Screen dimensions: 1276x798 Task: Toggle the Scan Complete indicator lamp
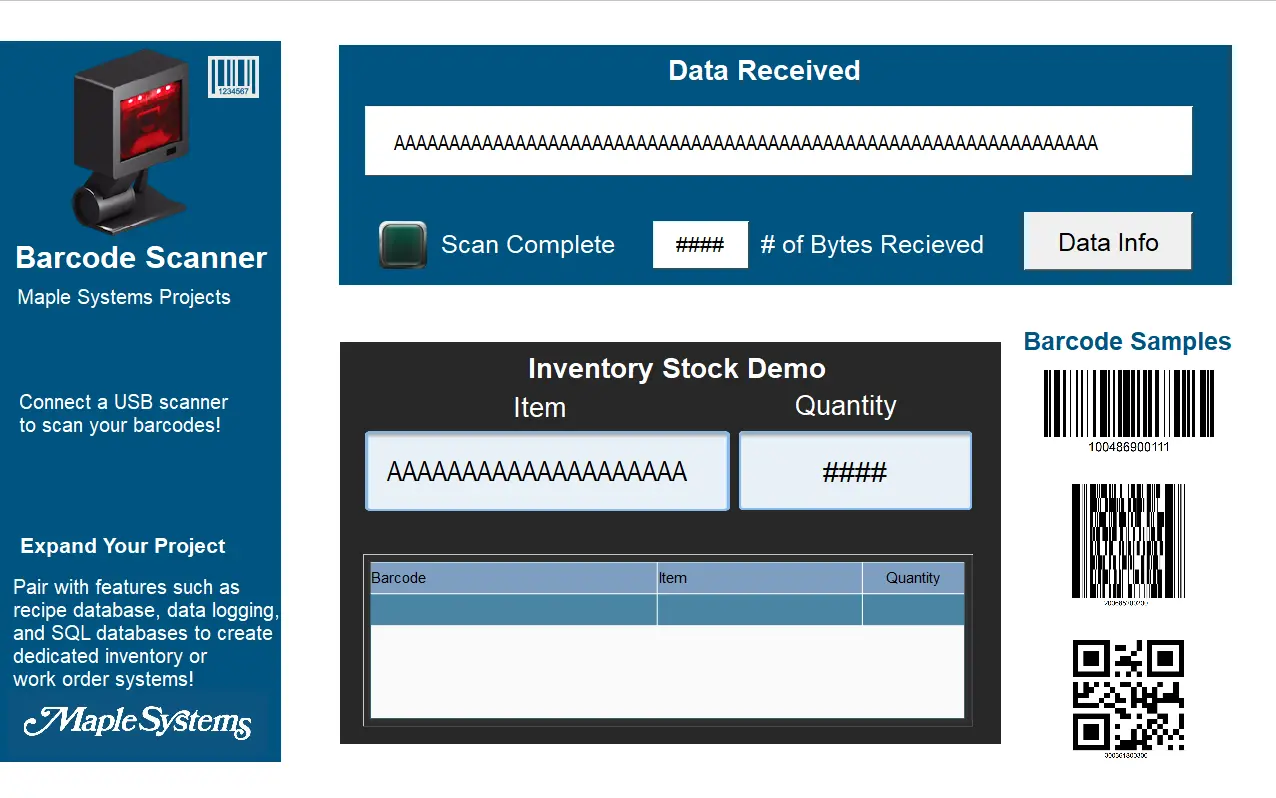[403, 245]
